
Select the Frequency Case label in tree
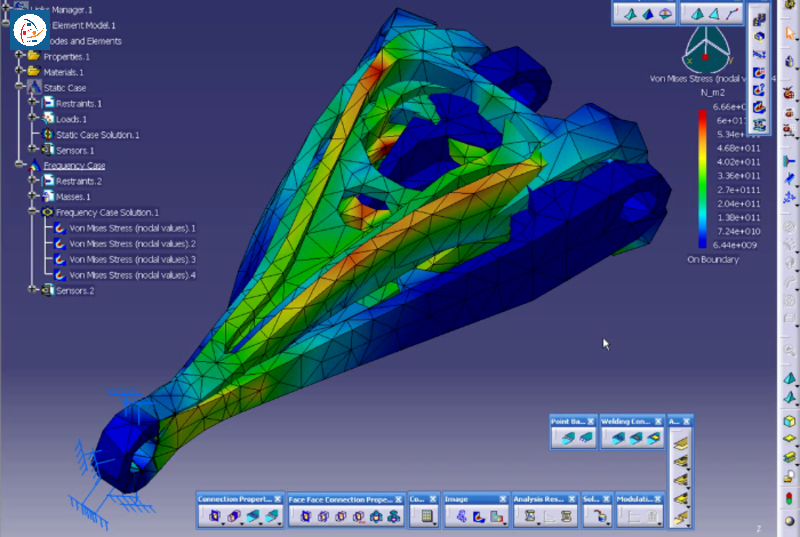74,166
